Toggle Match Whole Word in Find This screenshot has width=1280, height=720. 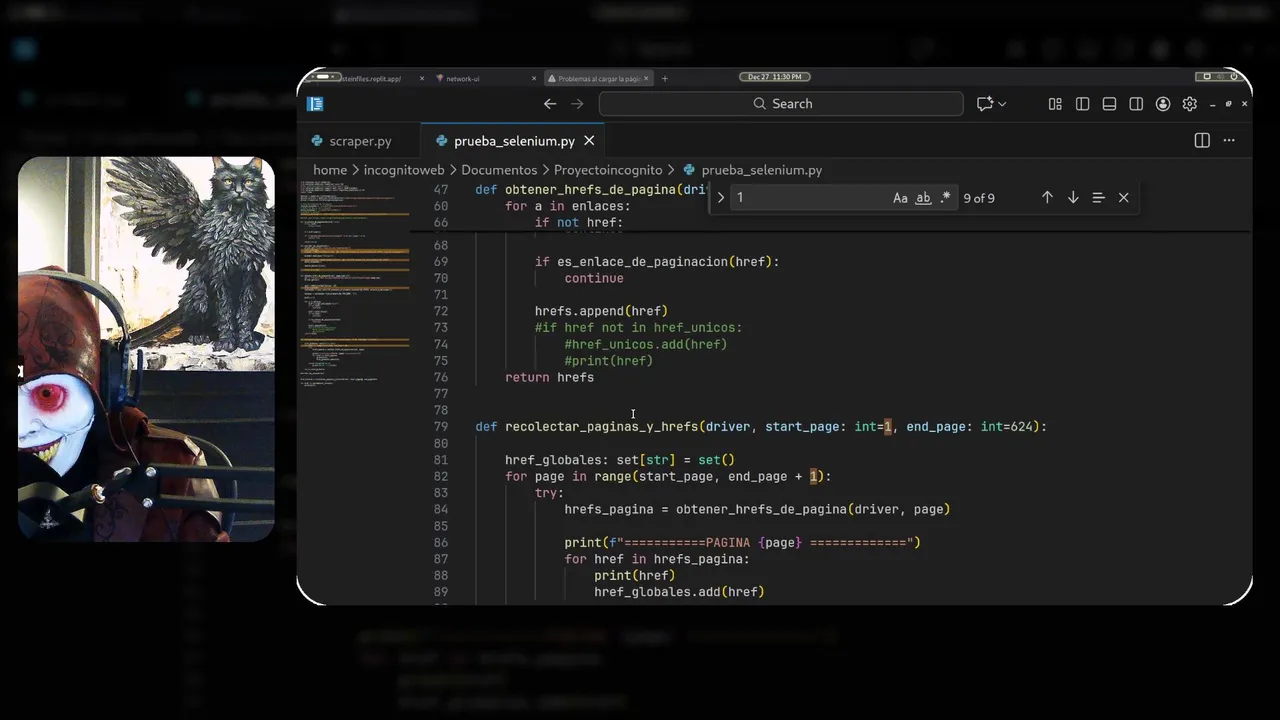pyautogui.click(x=923, y=198)
